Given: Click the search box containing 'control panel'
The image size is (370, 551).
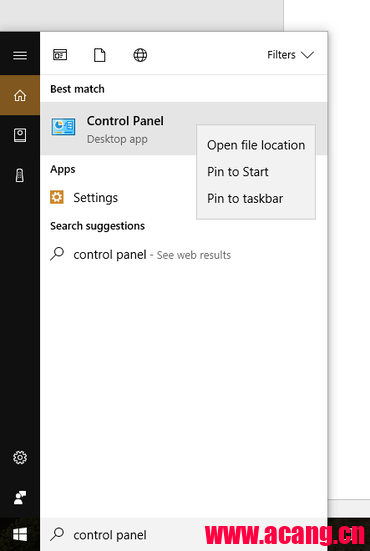Looking at the screenshot, I should tap(184, 535).
